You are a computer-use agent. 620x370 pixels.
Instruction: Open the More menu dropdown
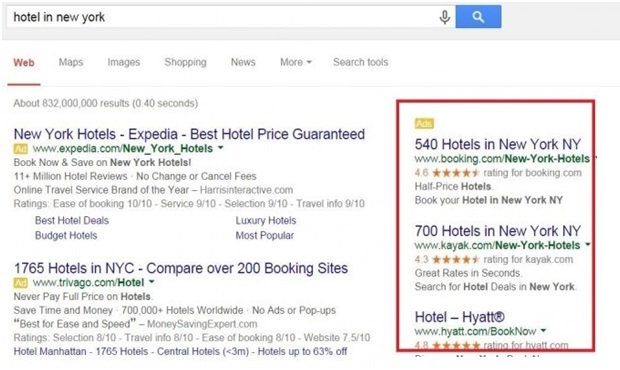pyautogui.click(x=296, y=62)
